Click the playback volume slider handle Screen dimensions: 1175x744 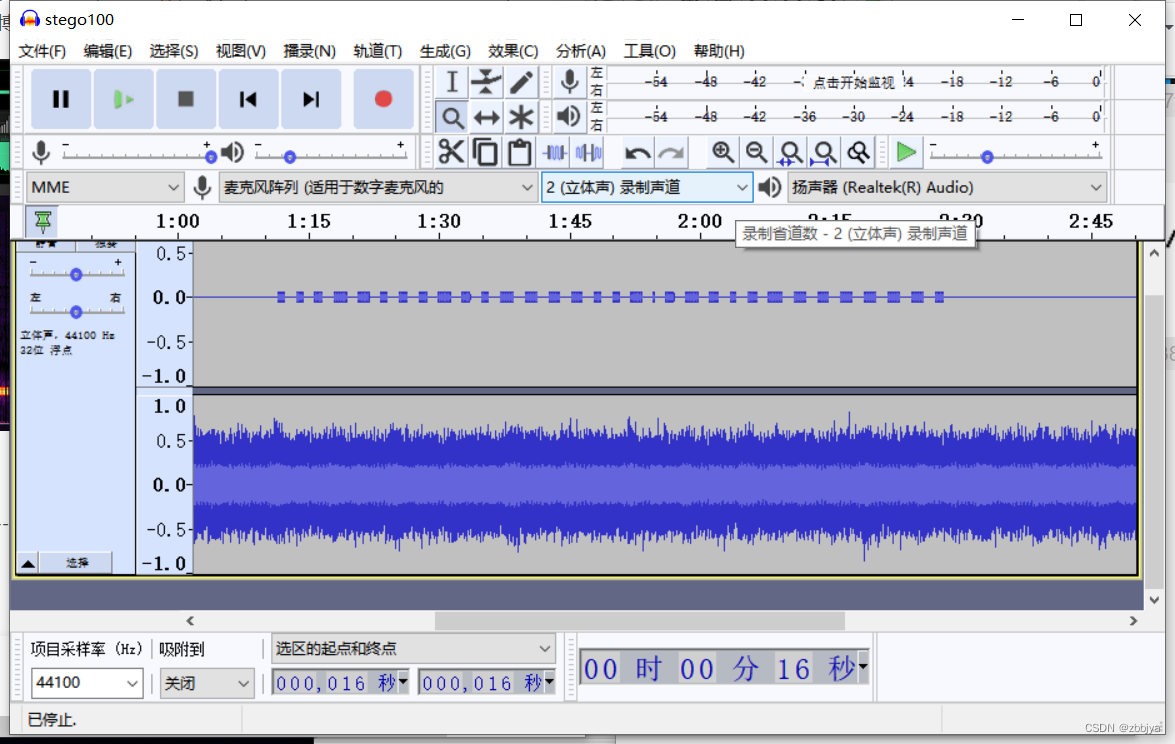[290, 157]
